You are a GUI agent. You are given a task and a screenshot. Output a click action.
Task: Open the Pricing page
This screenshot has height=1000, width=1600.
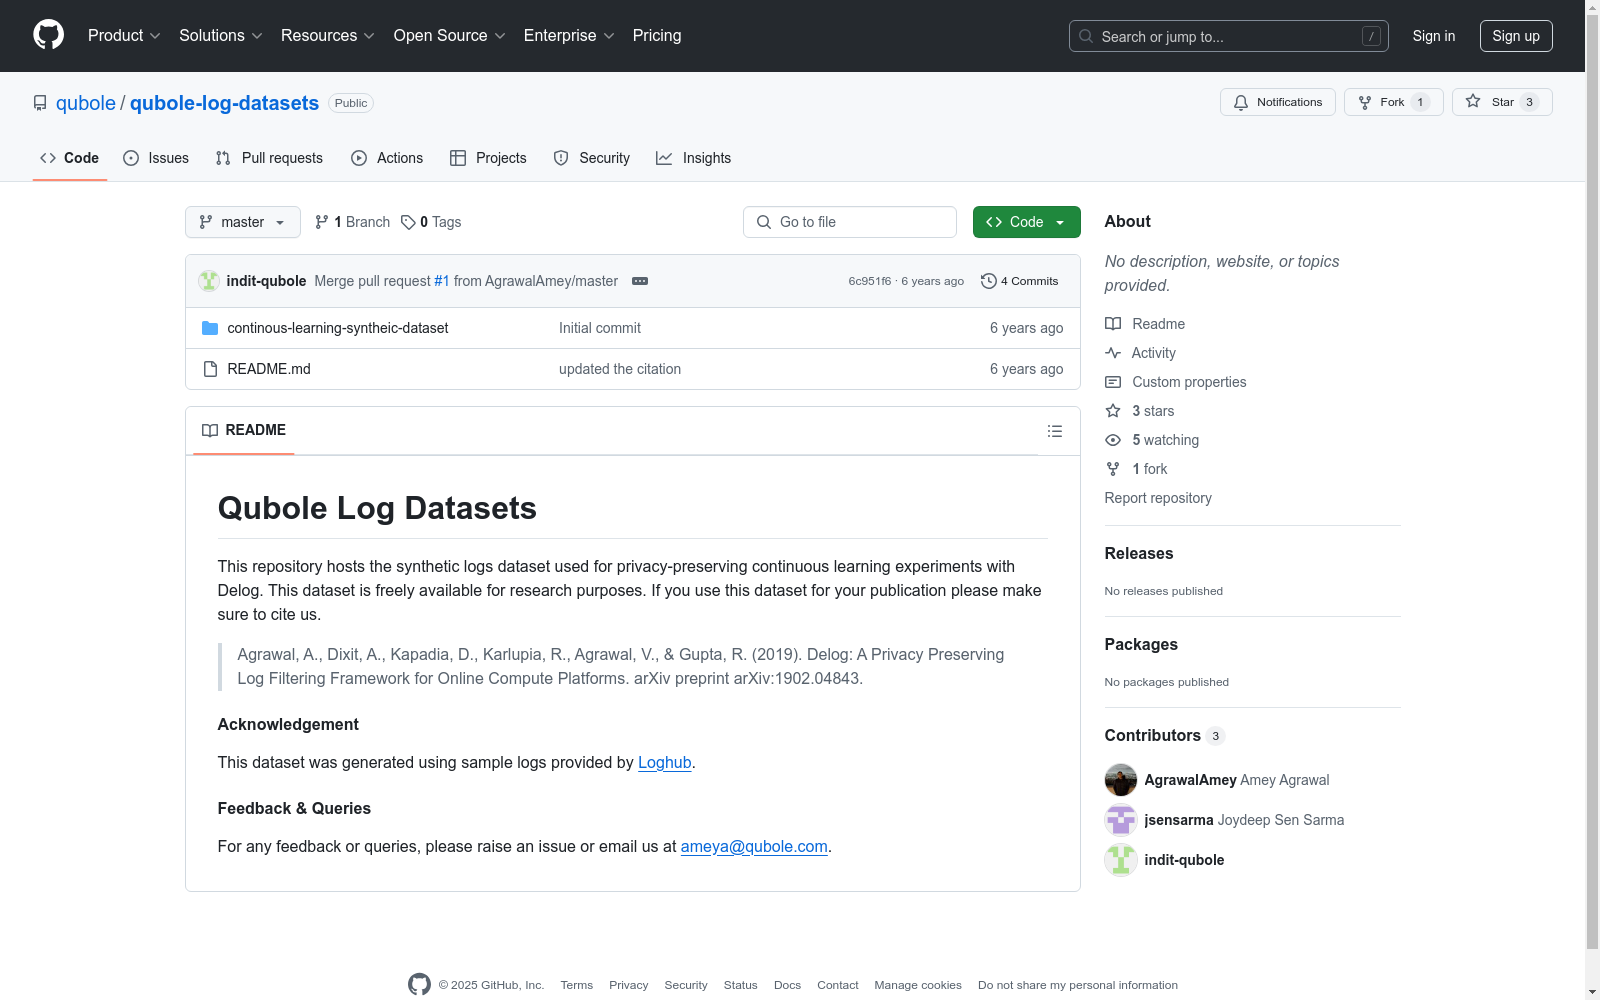657,36
